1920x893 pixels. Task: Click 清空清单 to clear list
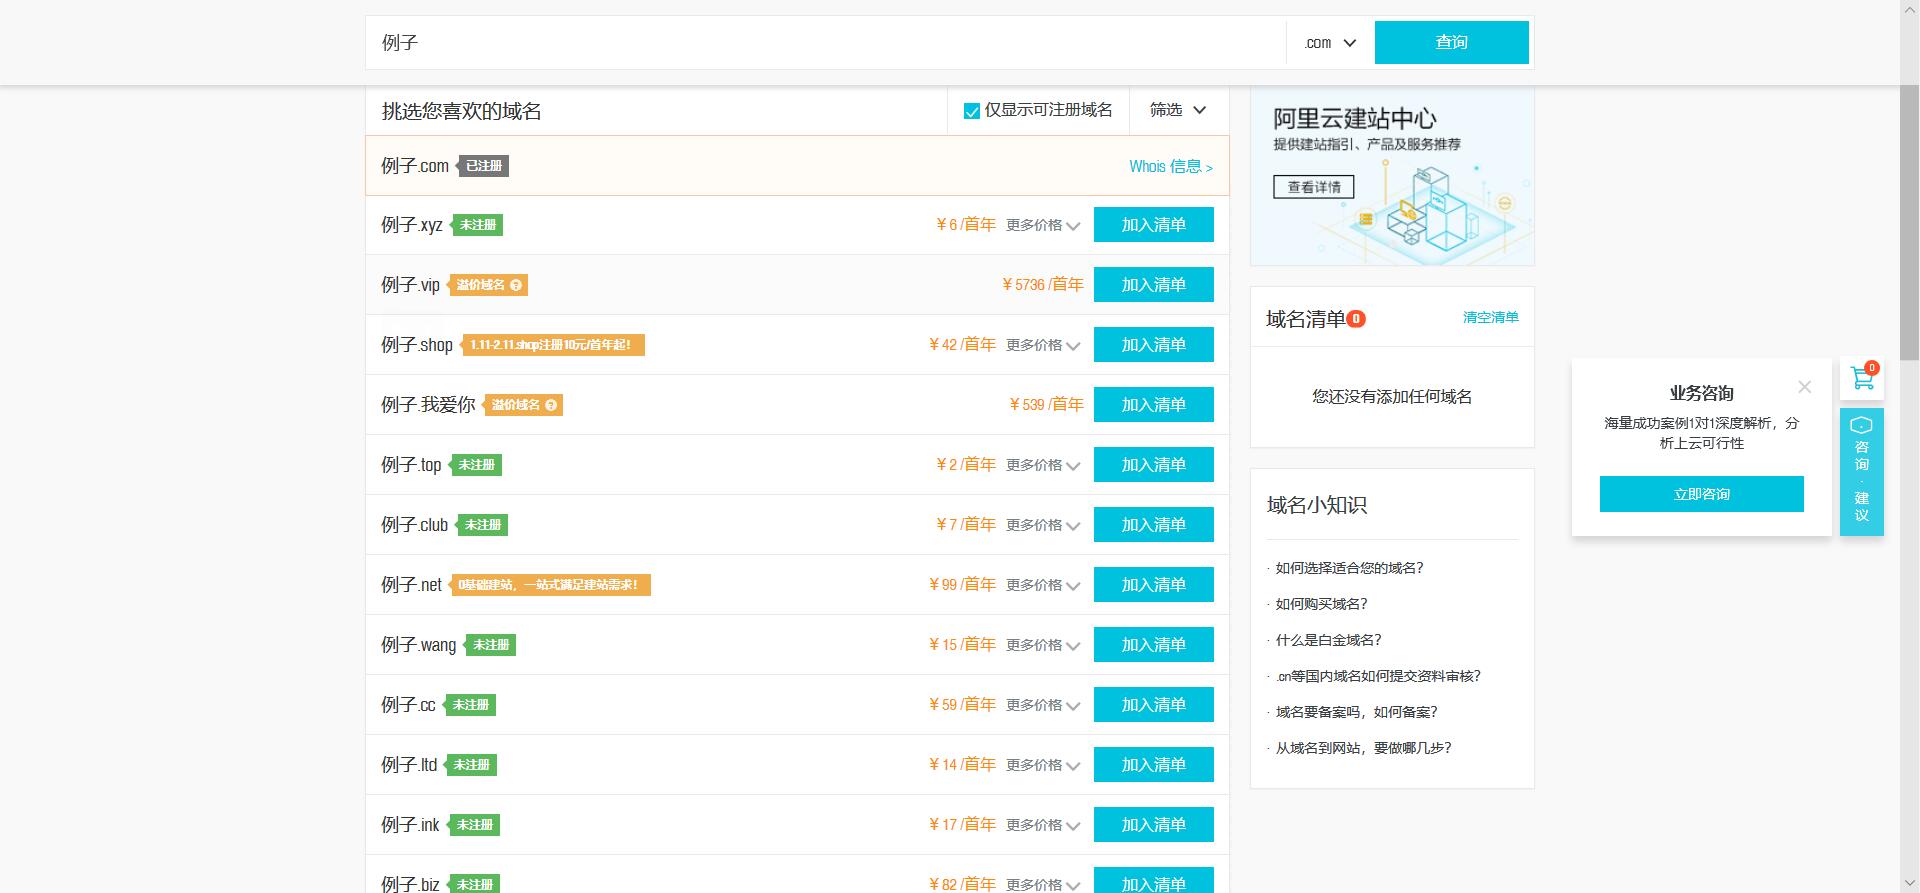pyautogui.click(x=1490, y=317)
